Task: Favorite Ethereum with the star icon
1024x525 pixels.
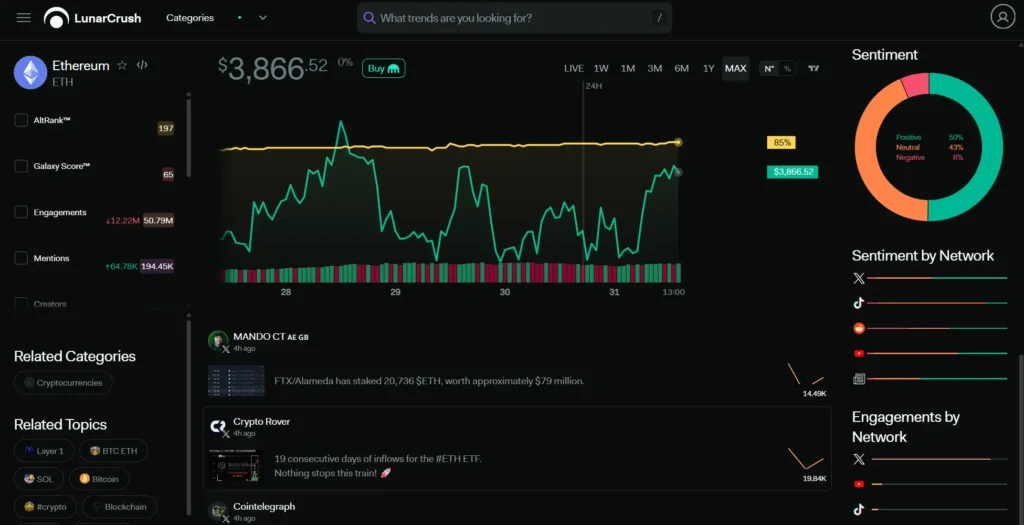Action: (121, 65)
